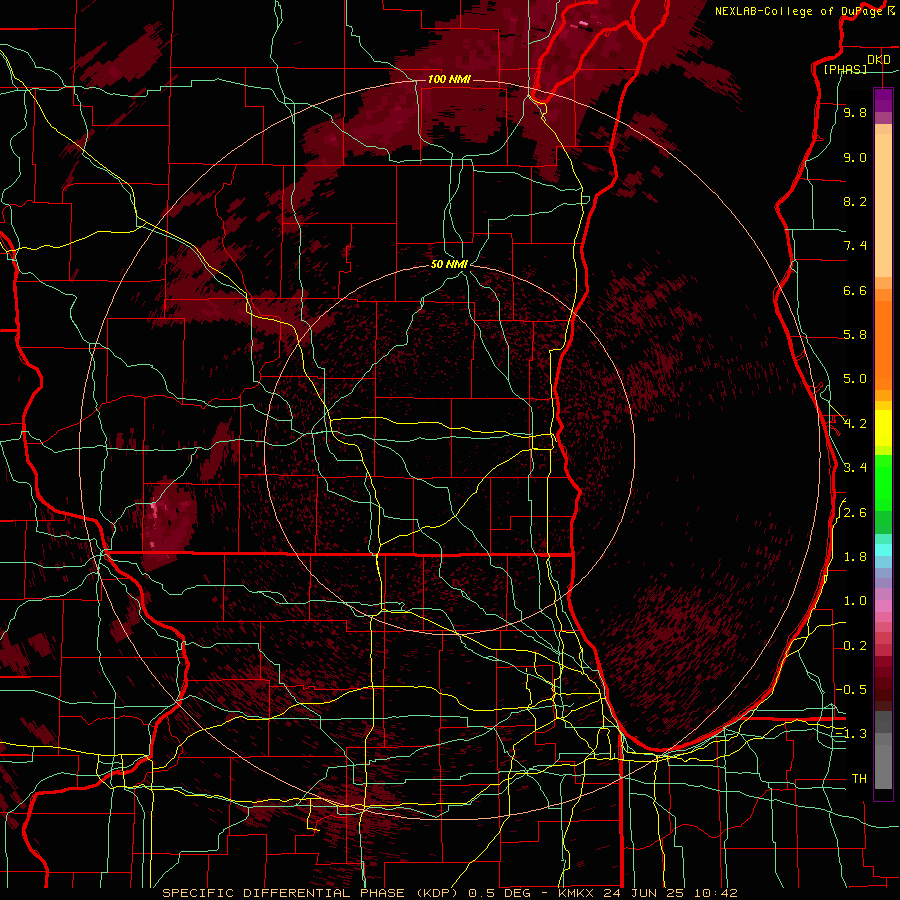Pick the cyan segment of the color bar
This screenshot has width=900, height=900.
click(883, 550)
